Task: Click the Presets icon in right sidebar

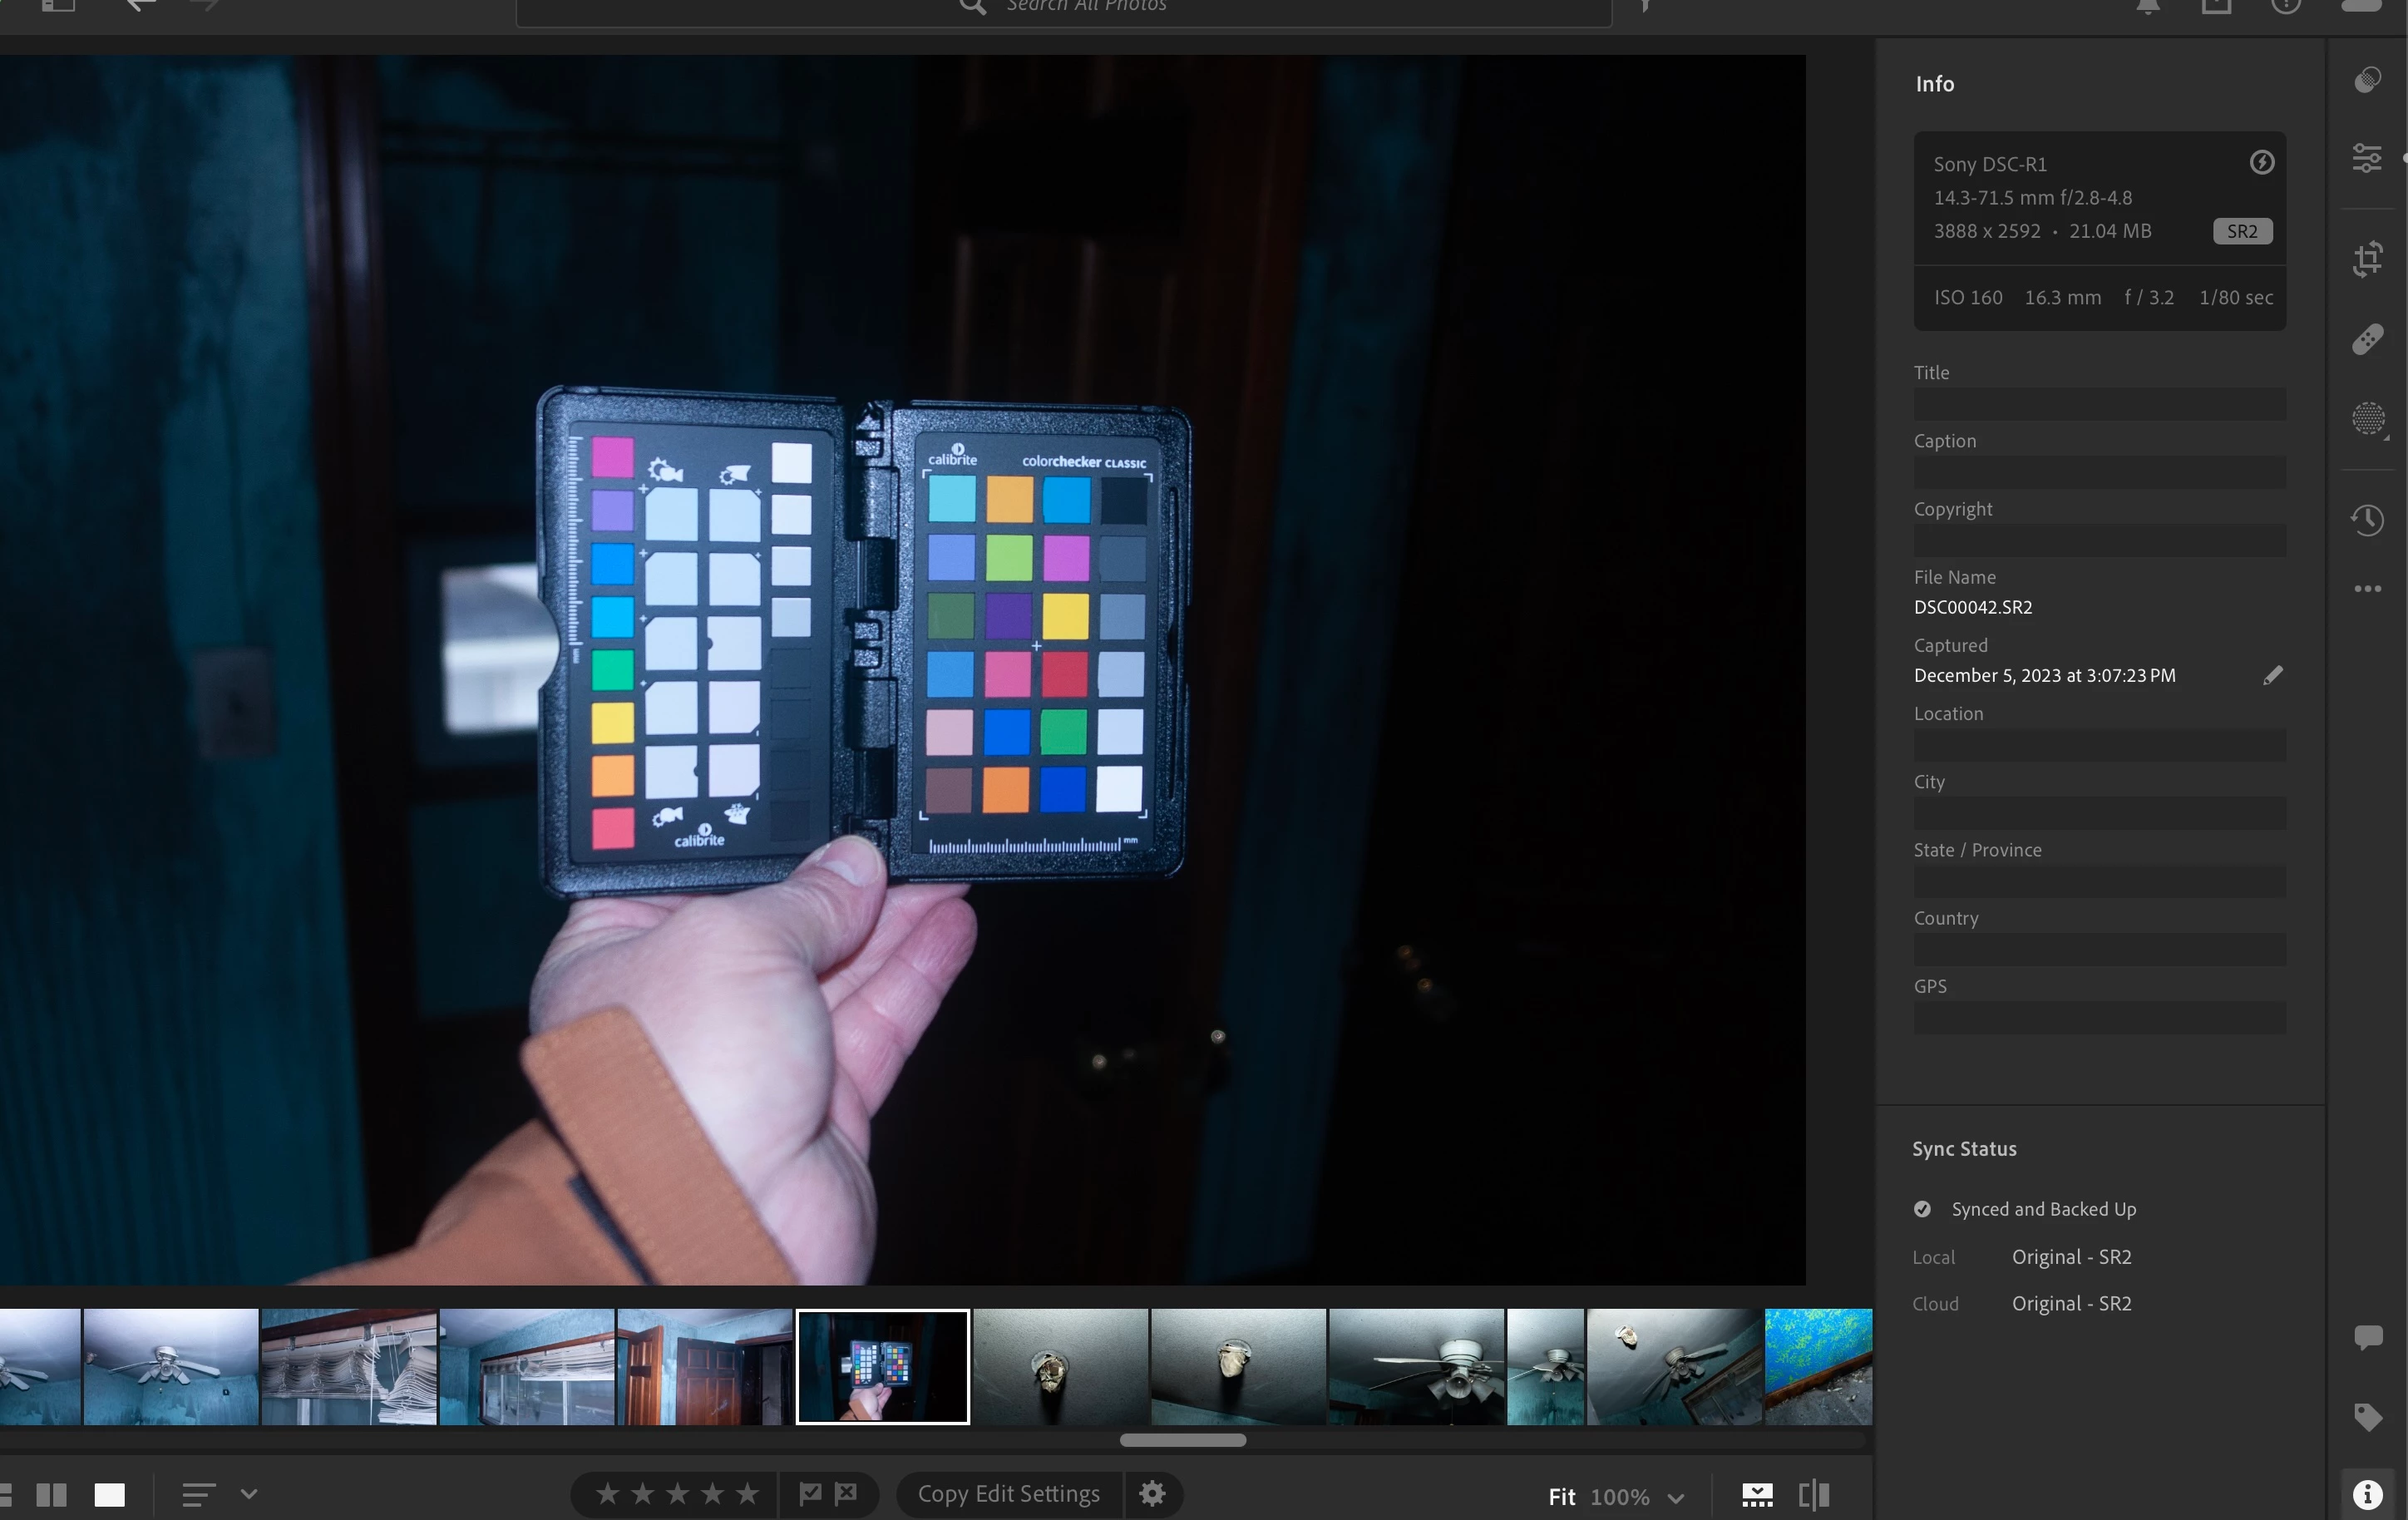Action: pos(2367,80)
